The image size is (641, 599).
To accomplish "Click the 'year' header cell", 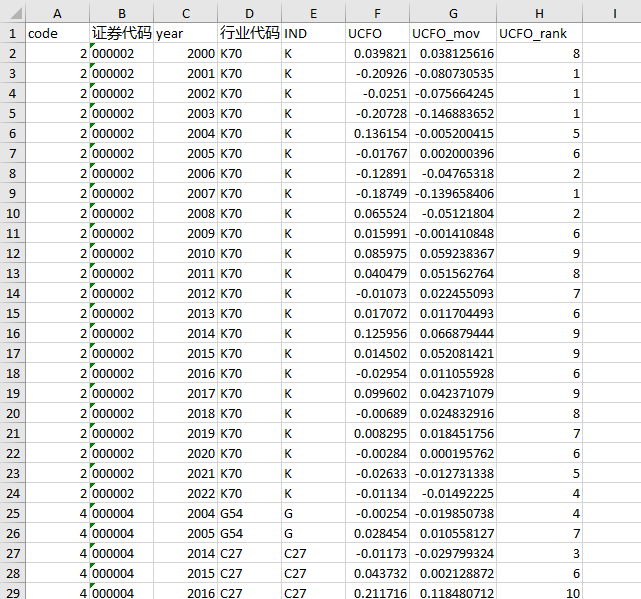I will (186, 33).
